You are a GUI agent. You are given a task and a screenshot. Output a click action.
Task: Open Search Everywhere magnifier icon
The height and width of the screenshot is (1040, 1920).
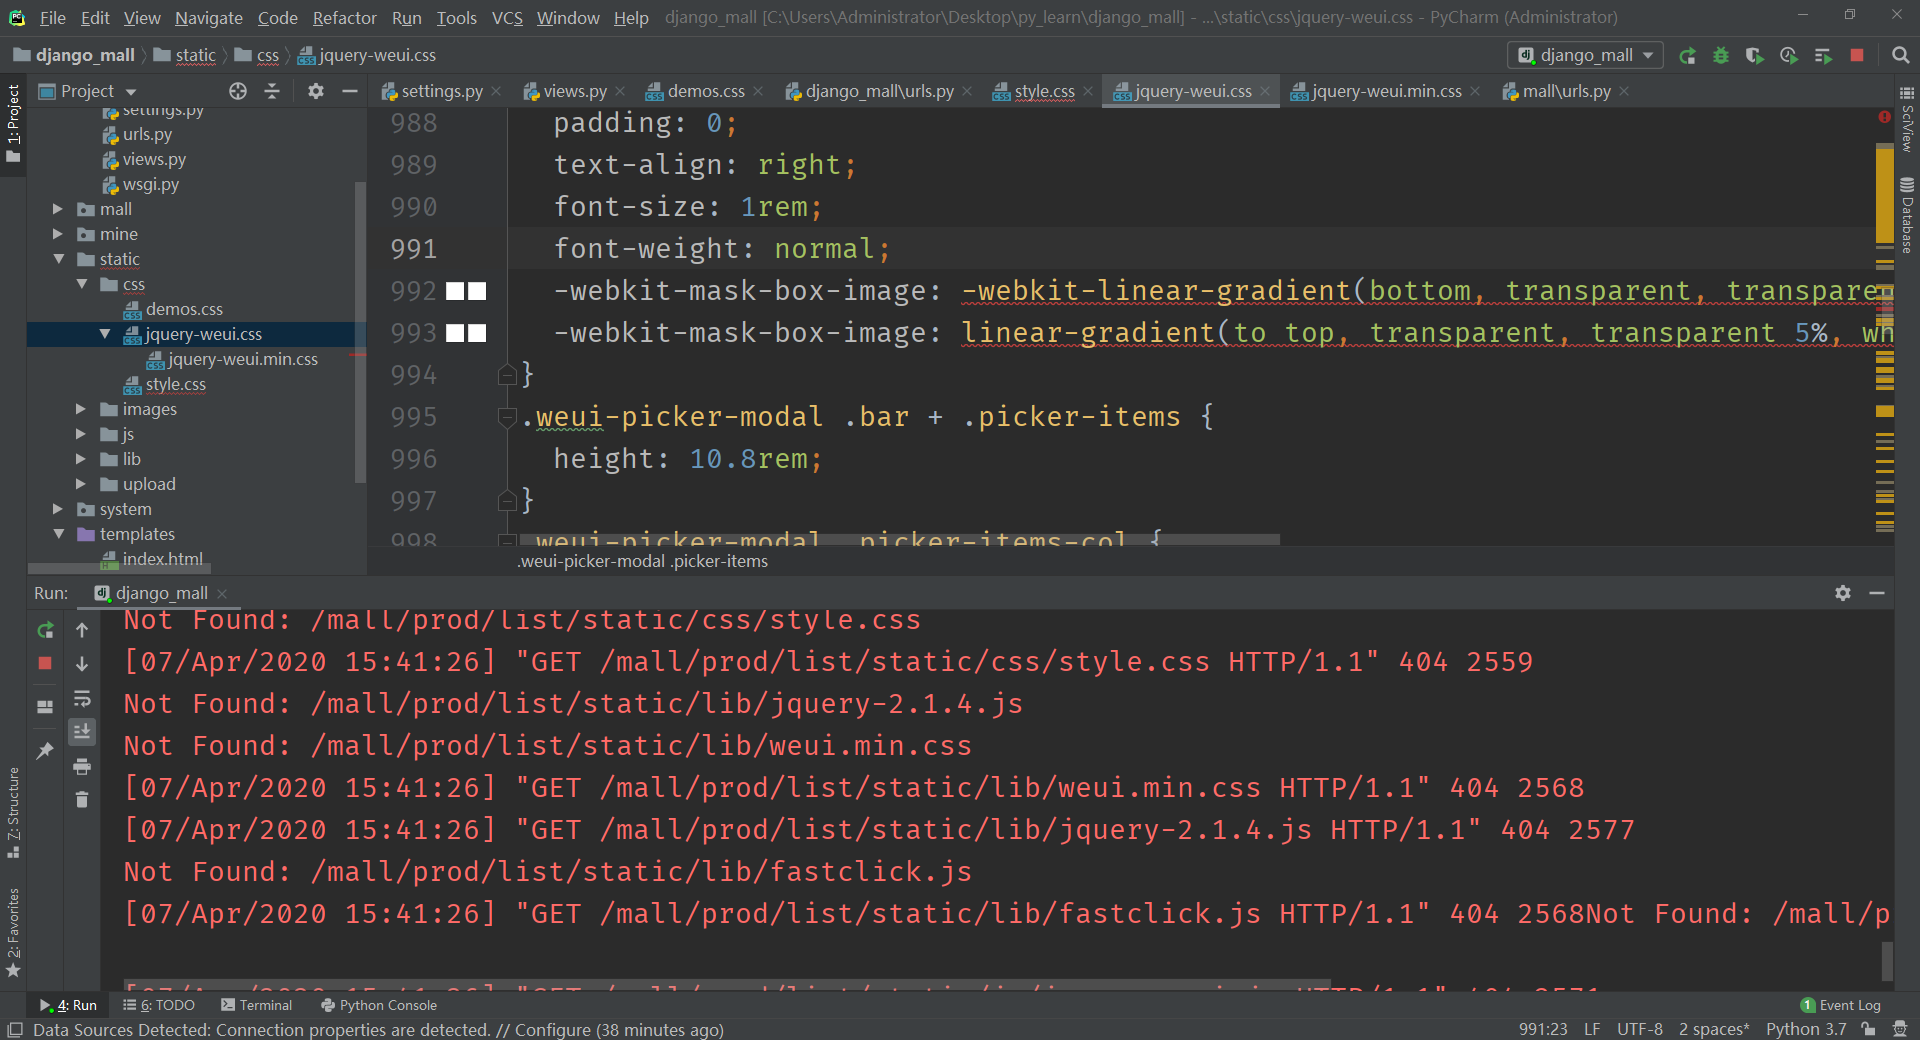click(1901, 56)
